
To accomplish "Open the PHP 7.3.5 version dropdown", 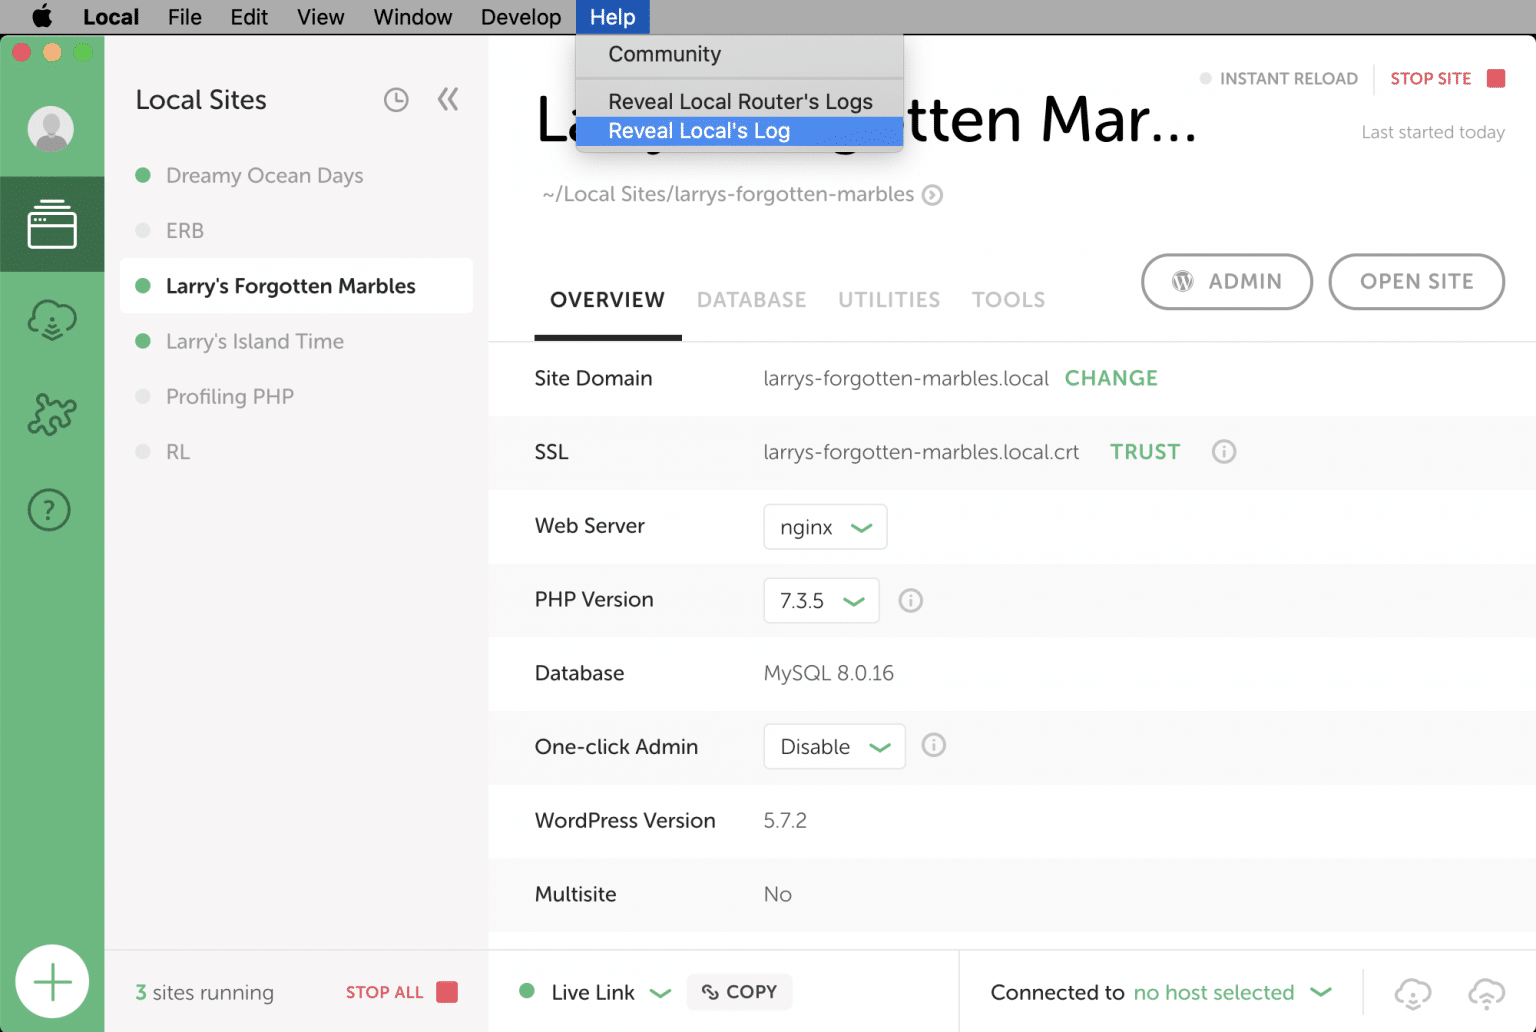I will pyautogui.click(x=821, y=600).
